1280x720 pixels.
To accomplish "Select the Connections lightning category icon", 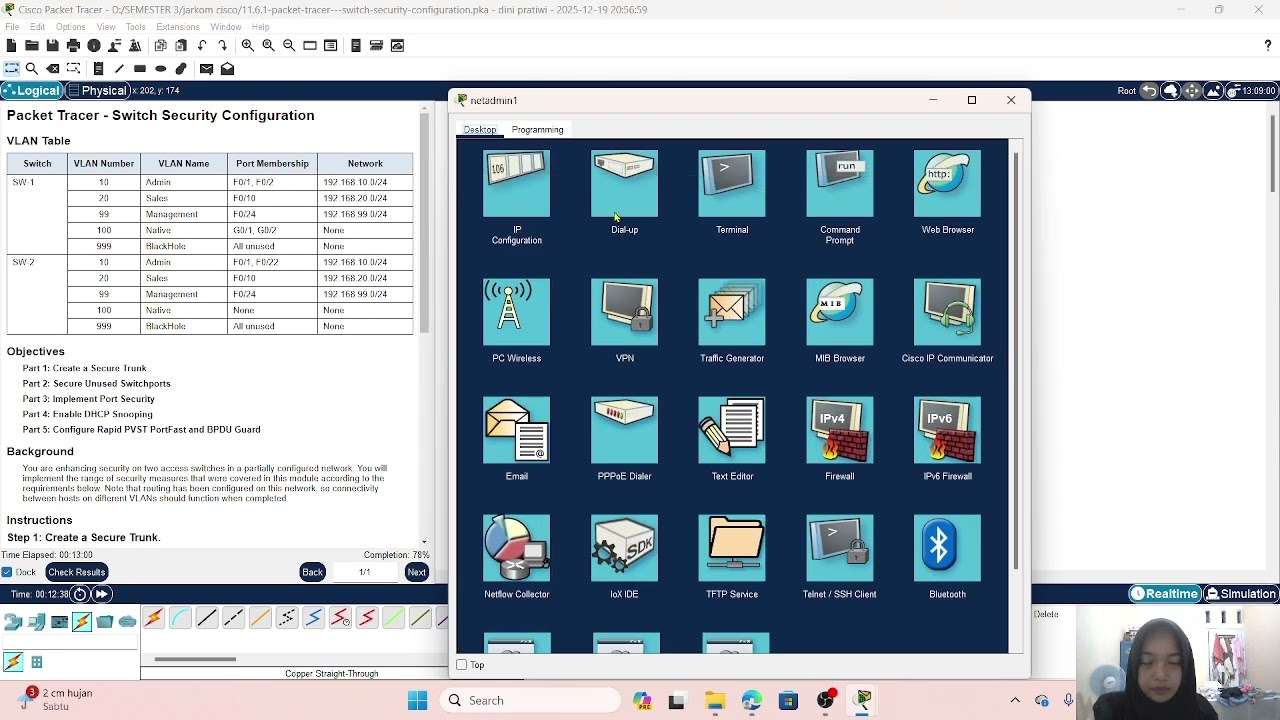I will [x=82, y=622].
